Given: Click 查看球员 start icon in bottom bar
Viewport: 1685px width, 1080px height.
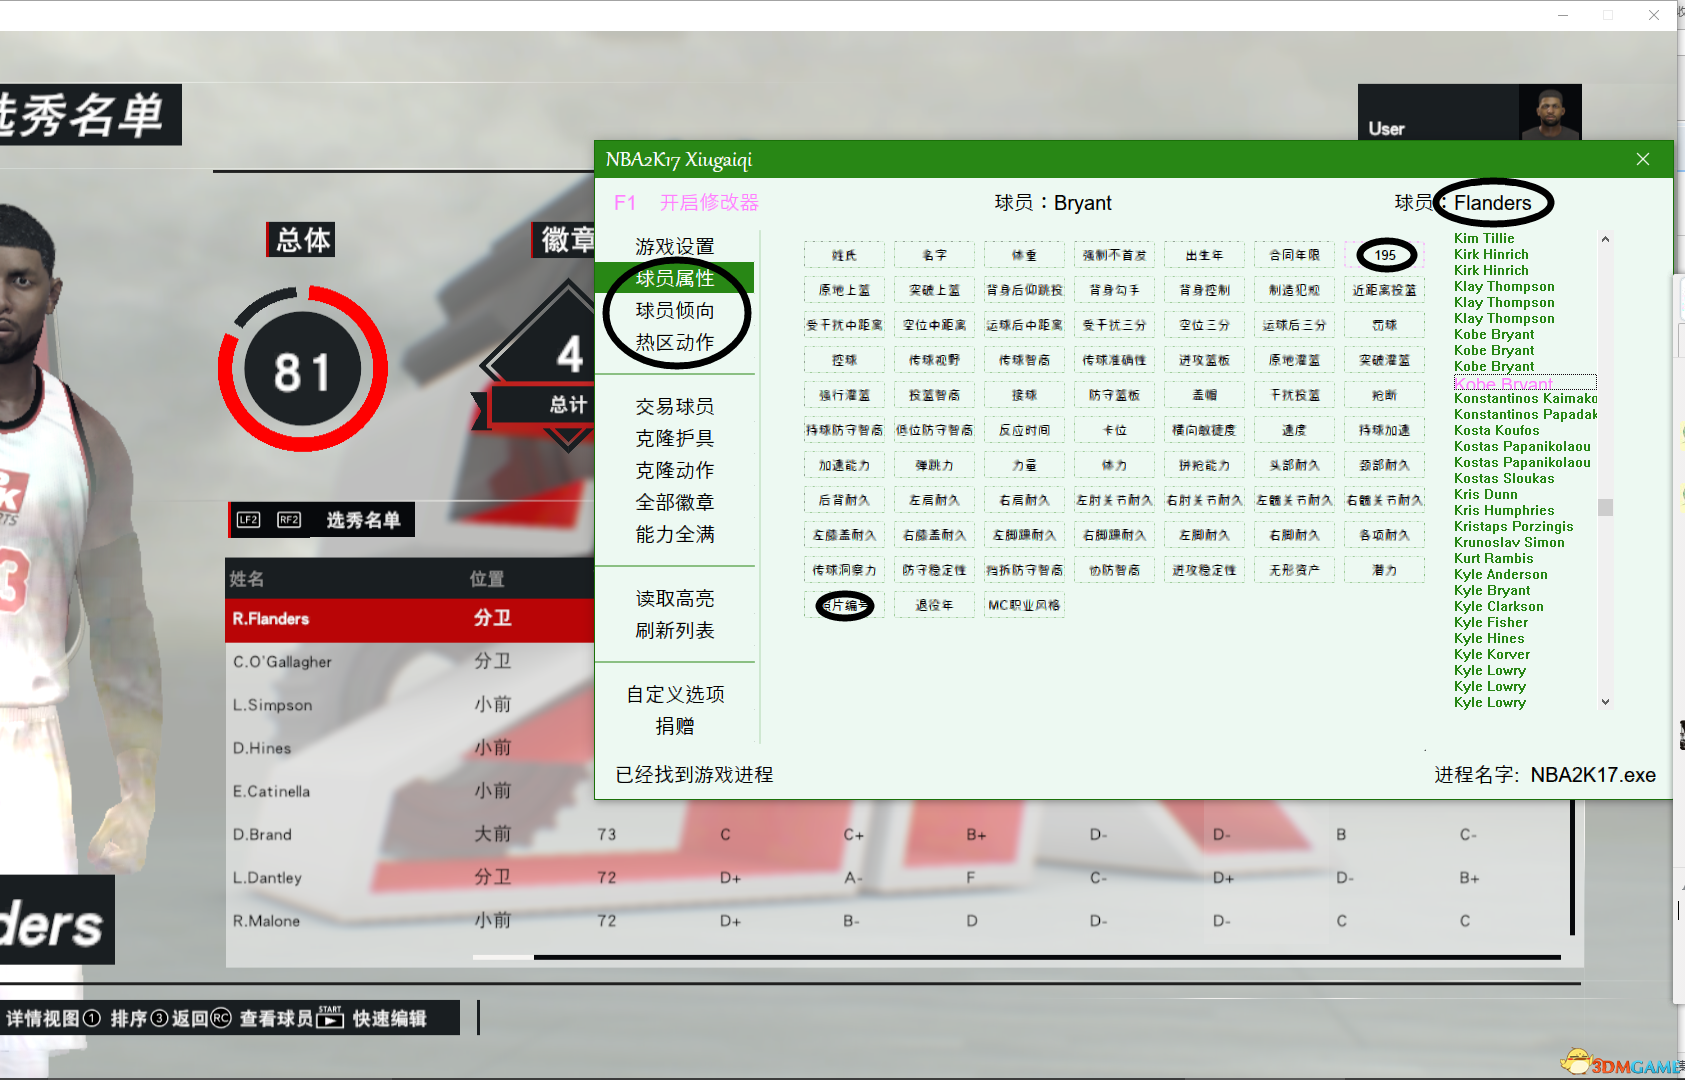Looking at the screenshot, I should coord(330,1017).
